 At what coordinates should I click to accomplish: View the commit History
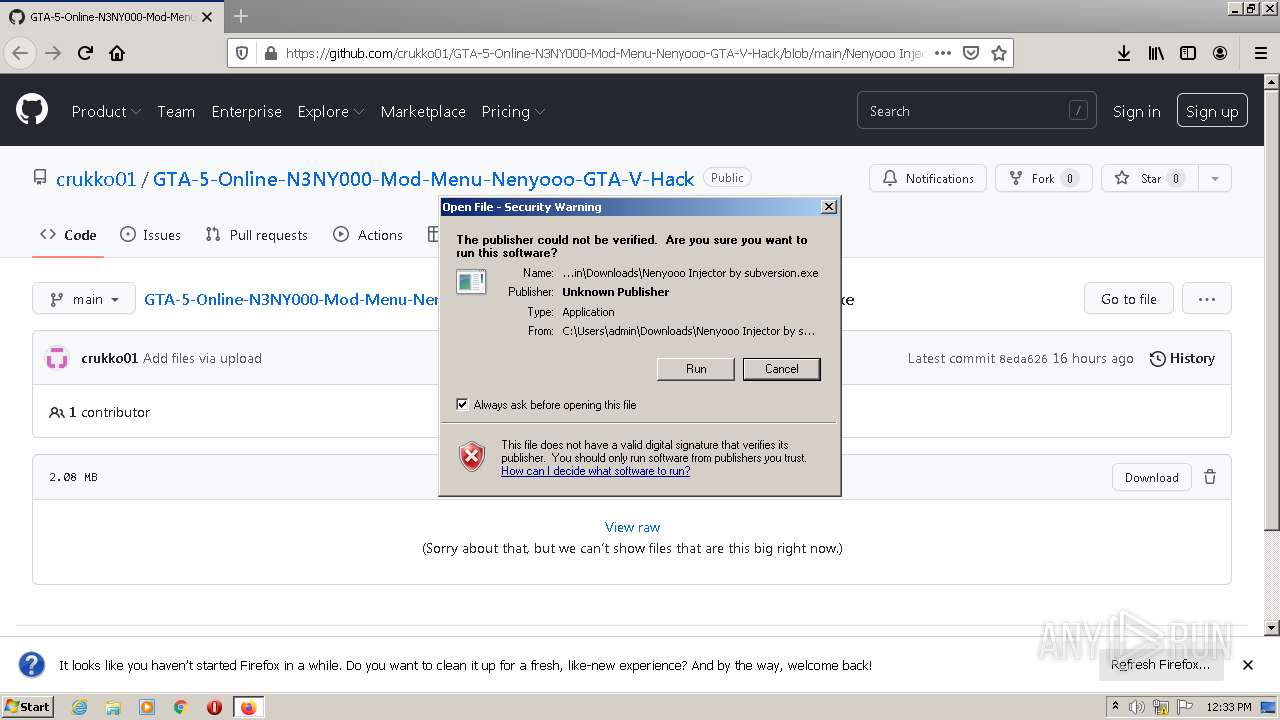click(x=1182, y=358)
